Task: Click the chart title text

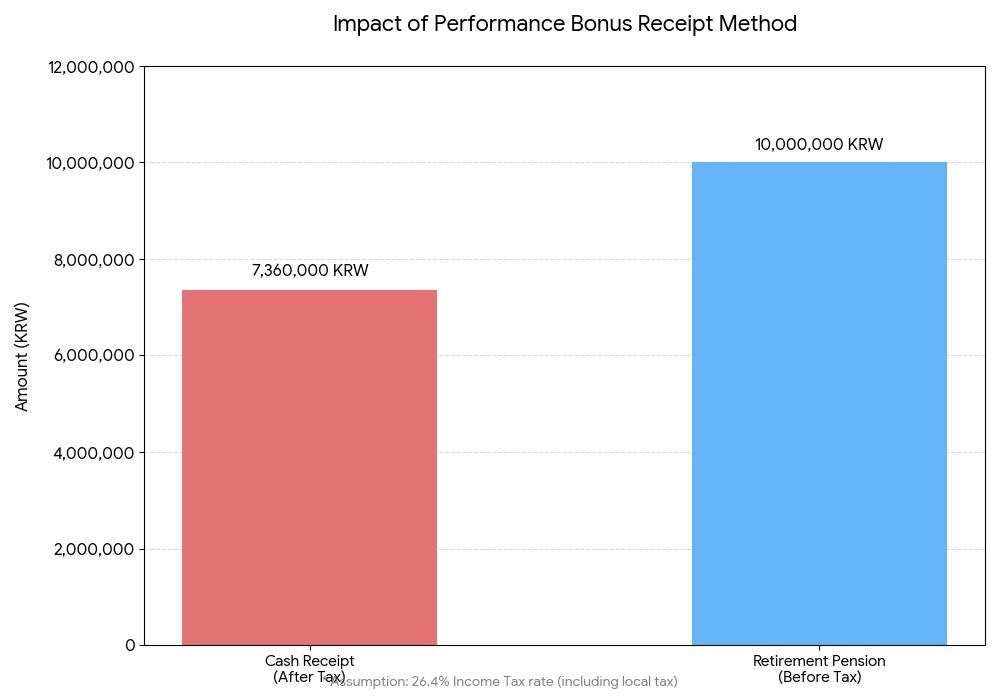Action: pos(565,24)
